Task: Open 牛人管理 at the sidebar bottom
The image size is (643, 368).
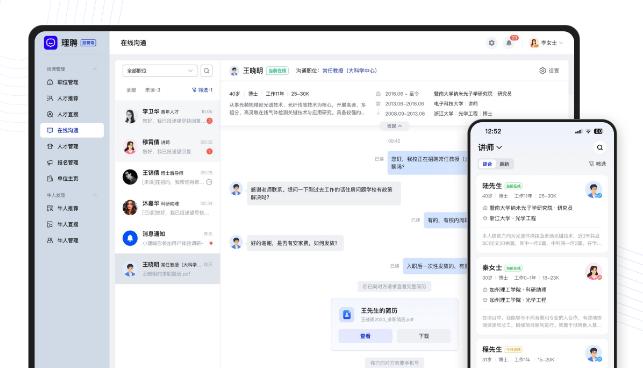Action: click(62, 240)
